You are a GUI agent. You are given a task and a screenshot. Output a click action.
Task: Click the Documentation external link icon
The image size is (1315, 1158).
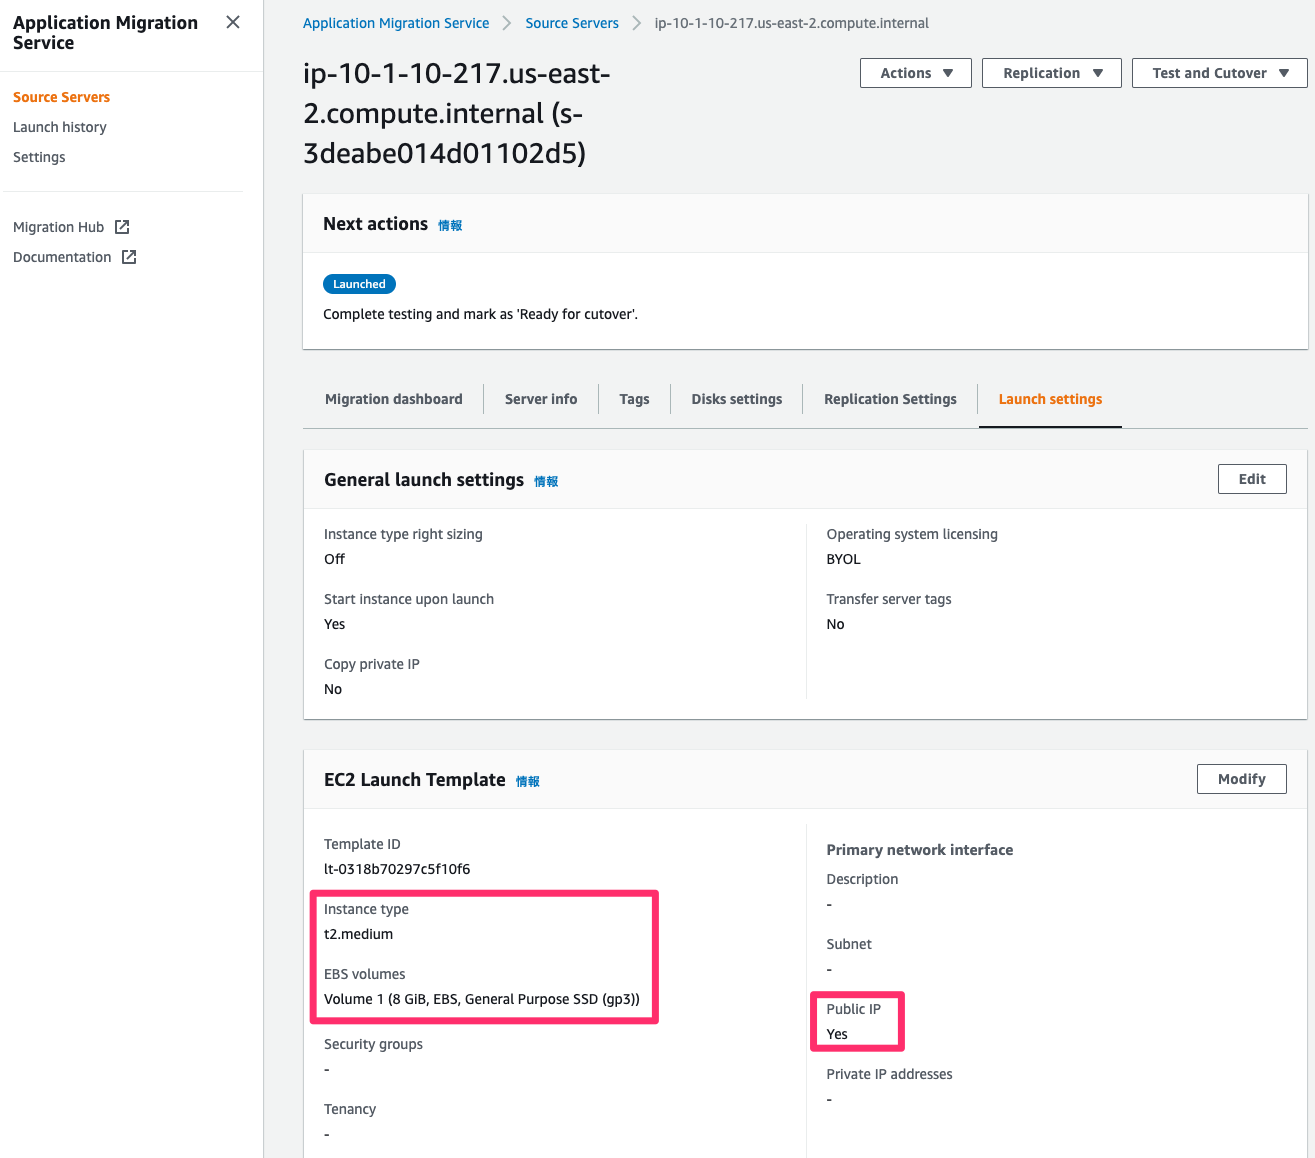pyautogui.click(x=129, y=257)
